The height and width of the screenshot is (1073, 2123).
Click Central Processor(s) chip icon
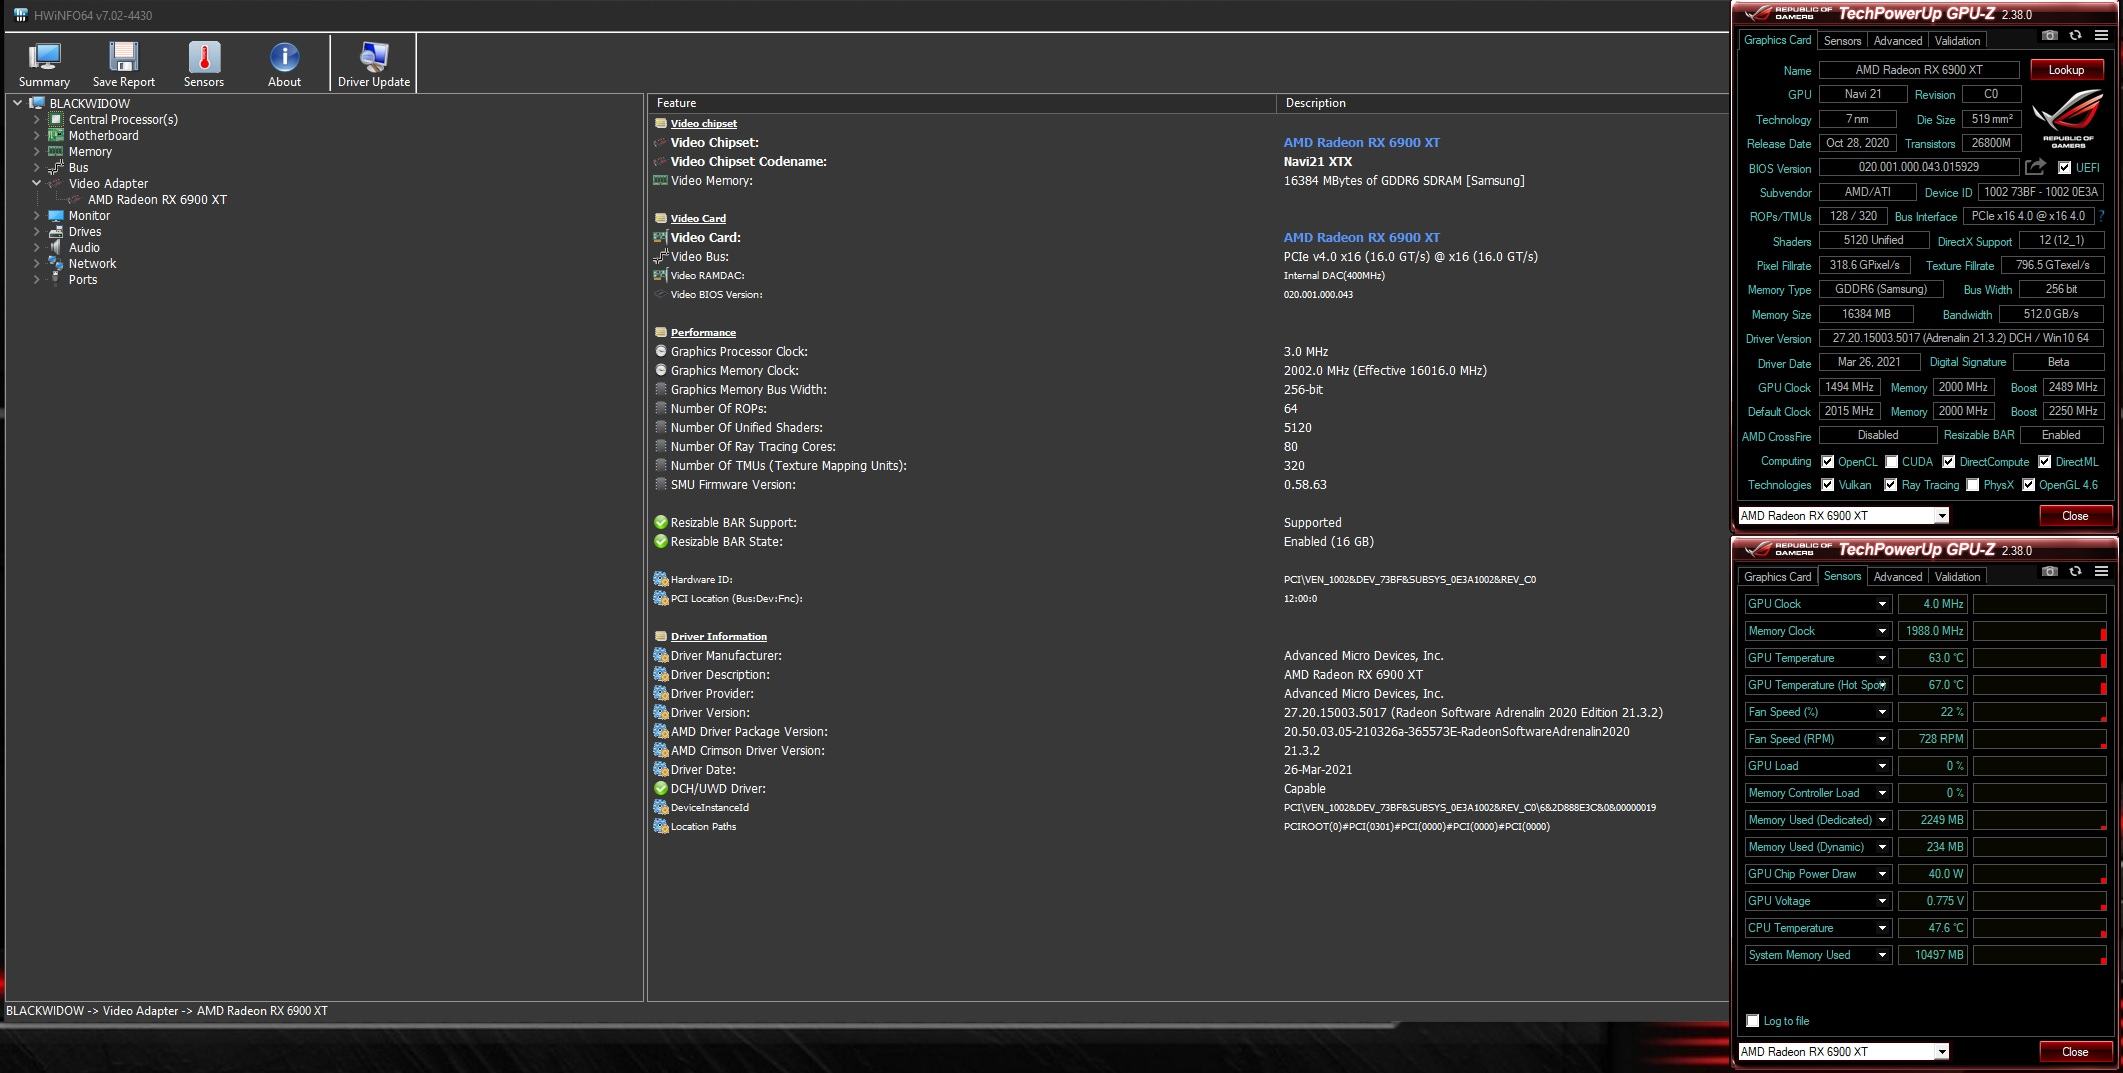(56, 119)
